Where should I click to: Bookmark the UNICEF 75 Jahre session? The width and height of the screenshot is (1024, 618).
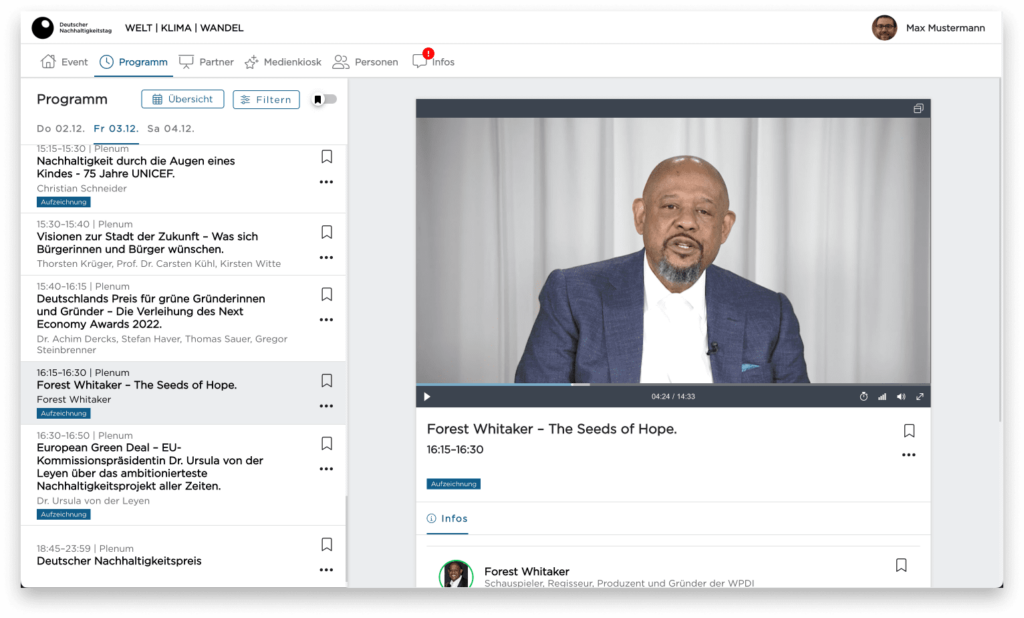[x=326, y=157]
